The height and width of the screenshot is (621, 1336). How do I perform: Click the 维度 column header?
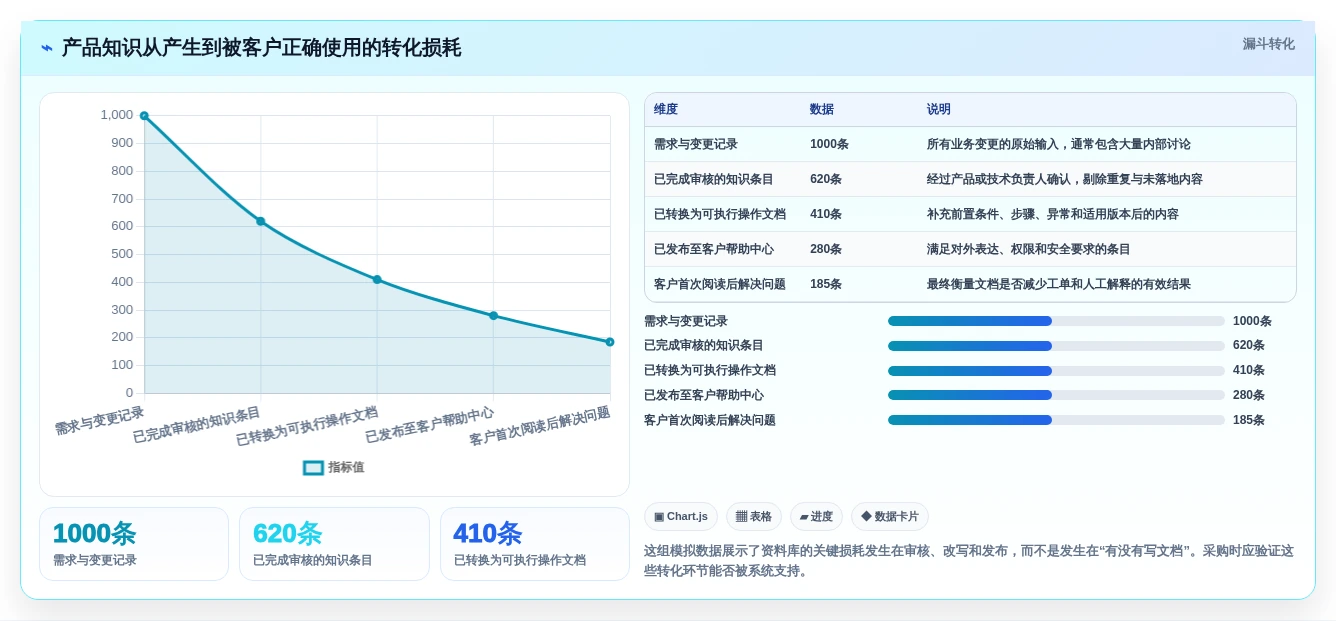pos(666,109)
